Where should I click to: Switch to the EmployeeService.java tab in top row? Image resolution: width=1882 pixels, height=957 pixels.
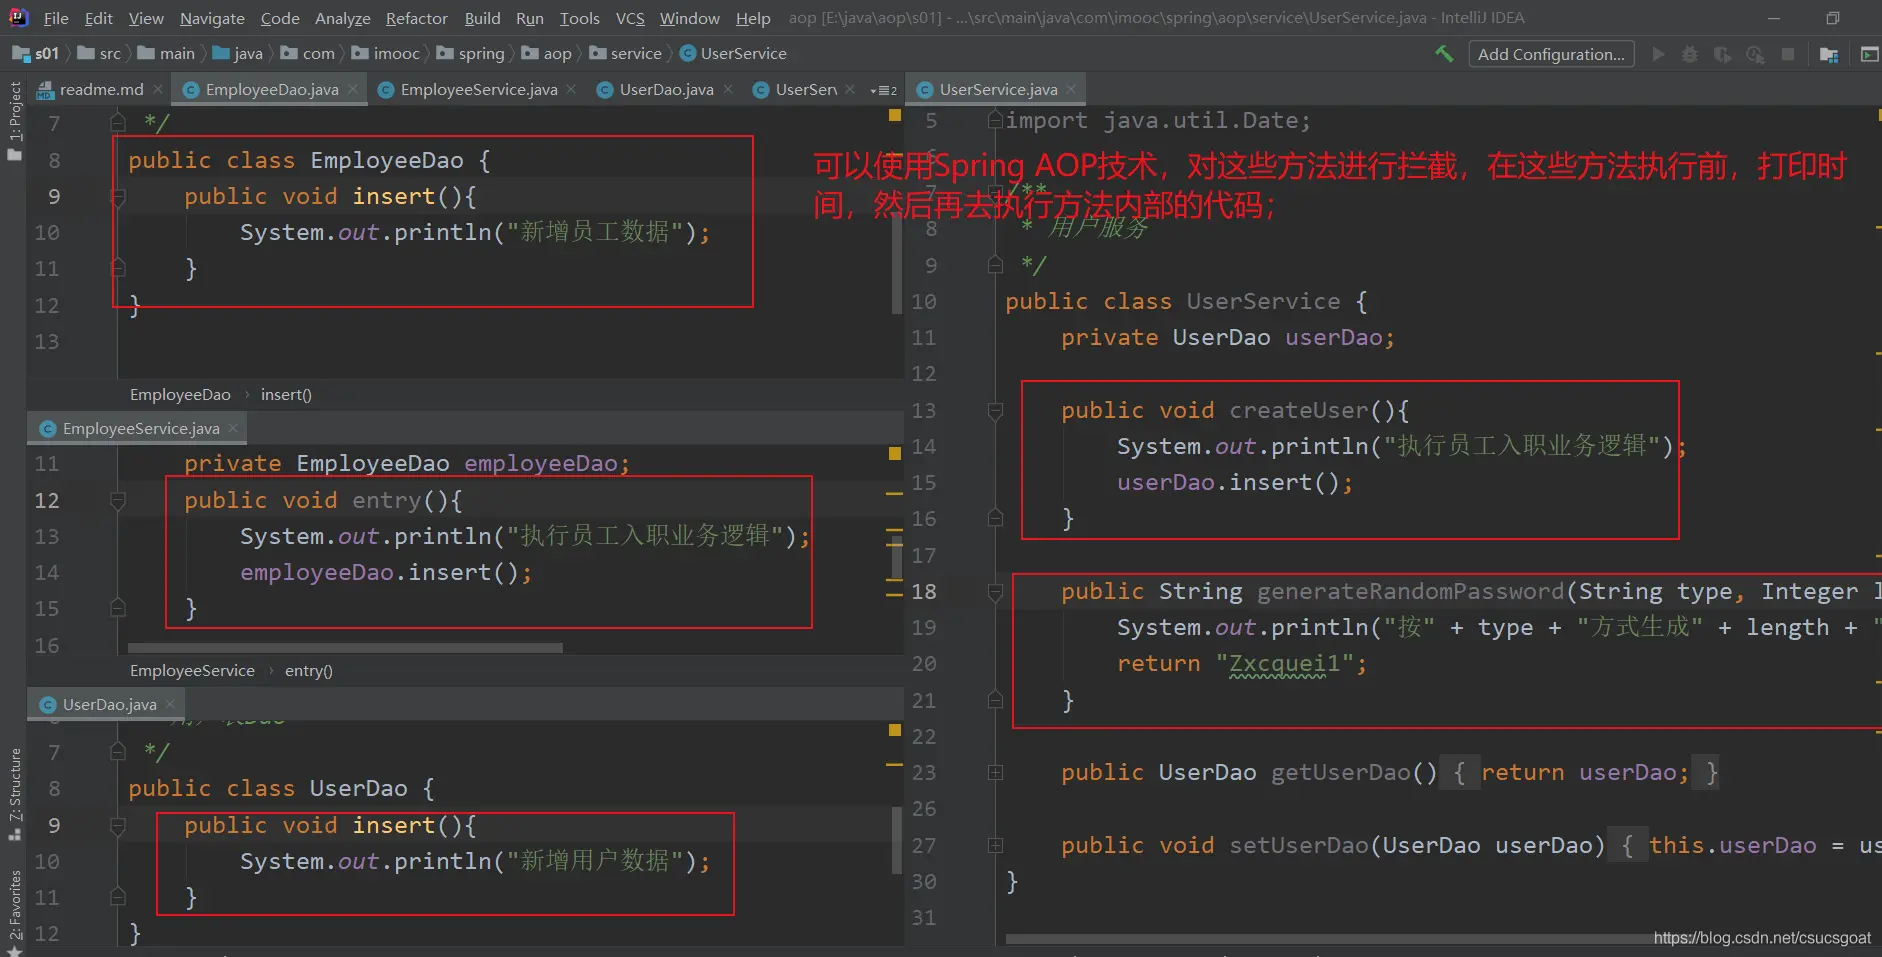[x=478, y=90]
